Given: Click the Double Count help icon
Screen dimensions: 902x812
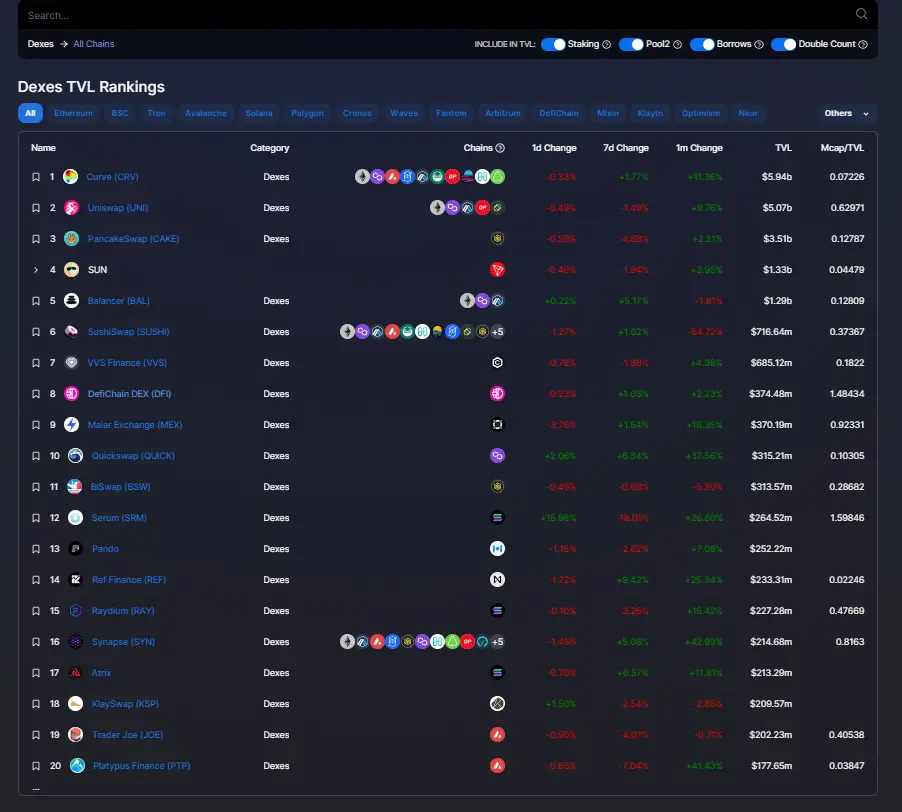Looking at the screenshot, I should [863, 44].
